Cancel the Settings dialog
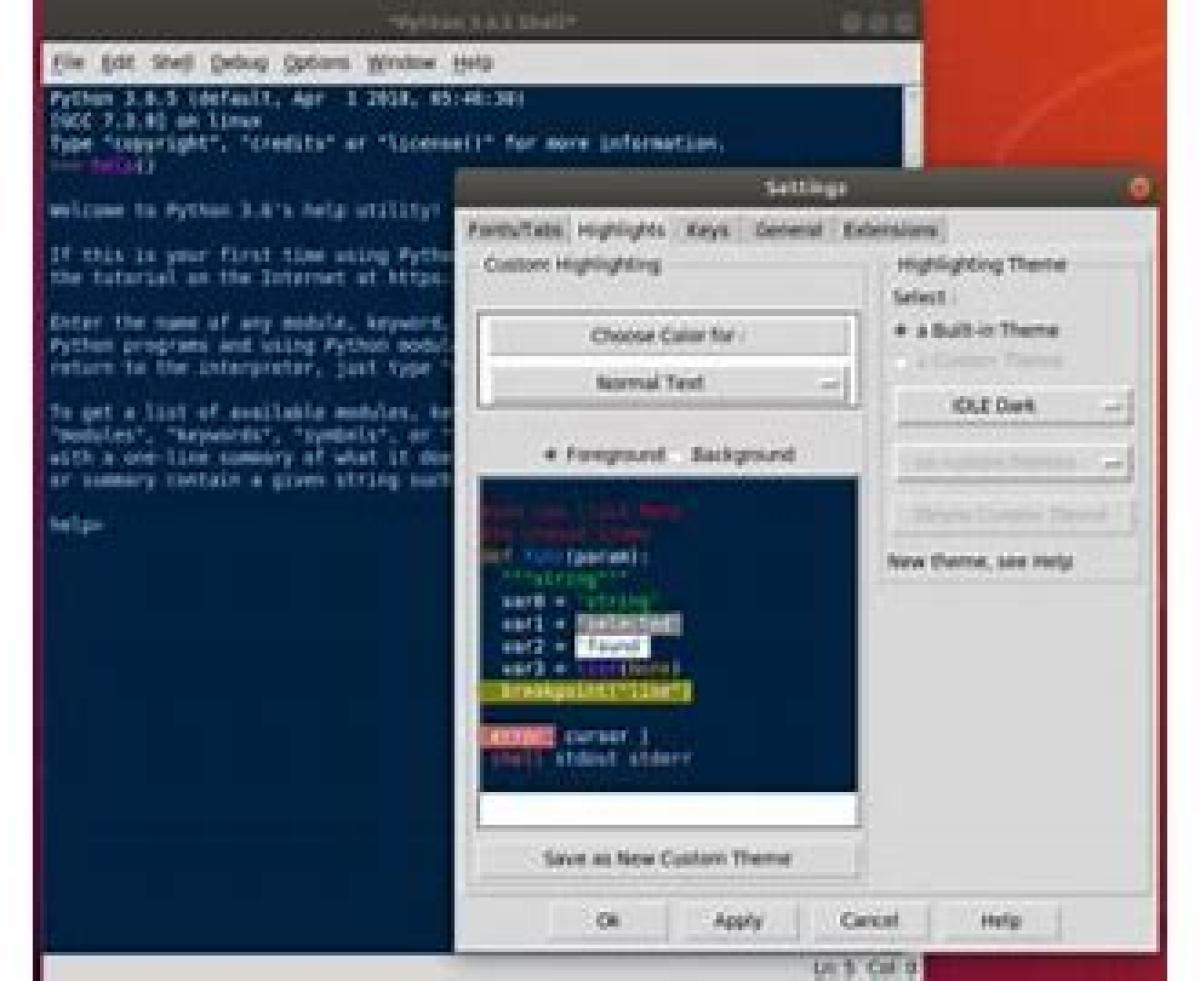Image resolution: width=1200 pixels, height=981 pixels. (x=868, y=921)
